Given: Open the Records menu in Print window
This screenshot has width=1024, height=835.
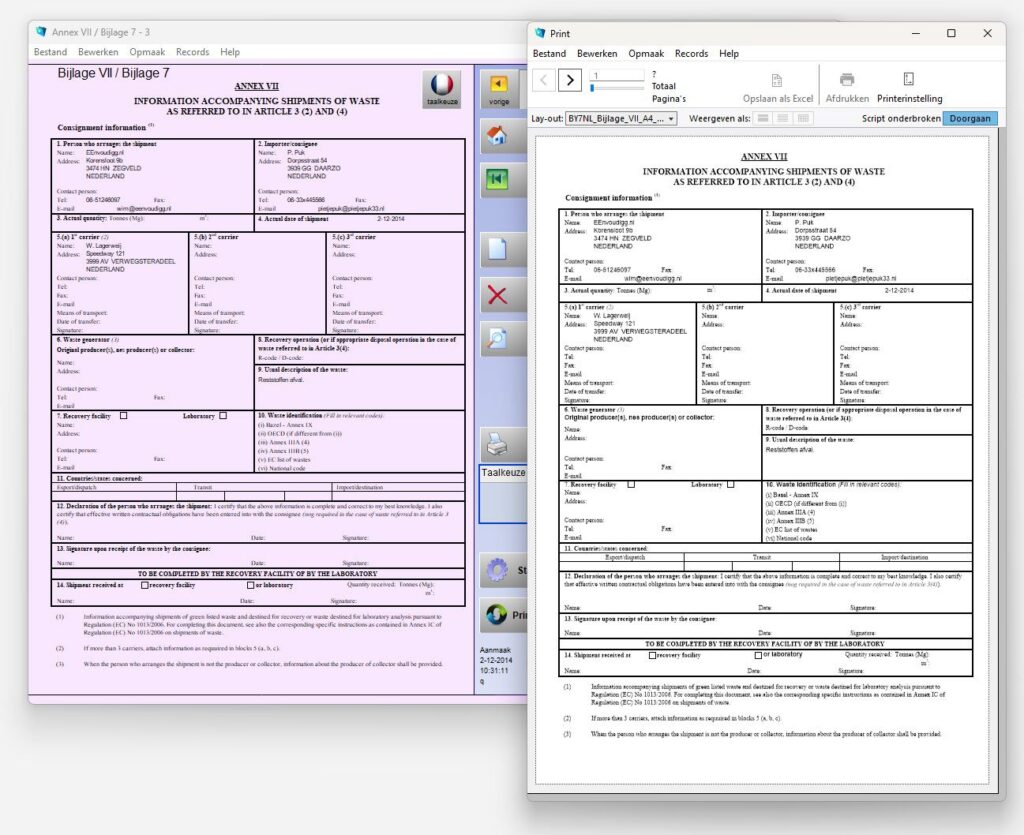Looking at the screenshot, I should [691, 54].
